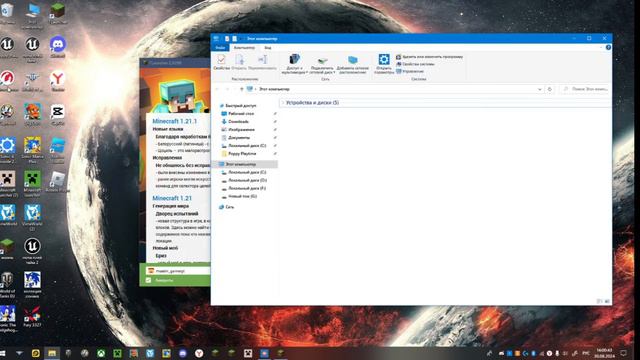
Task: Open the address bar history dropdown
Action: coord(540,89)
